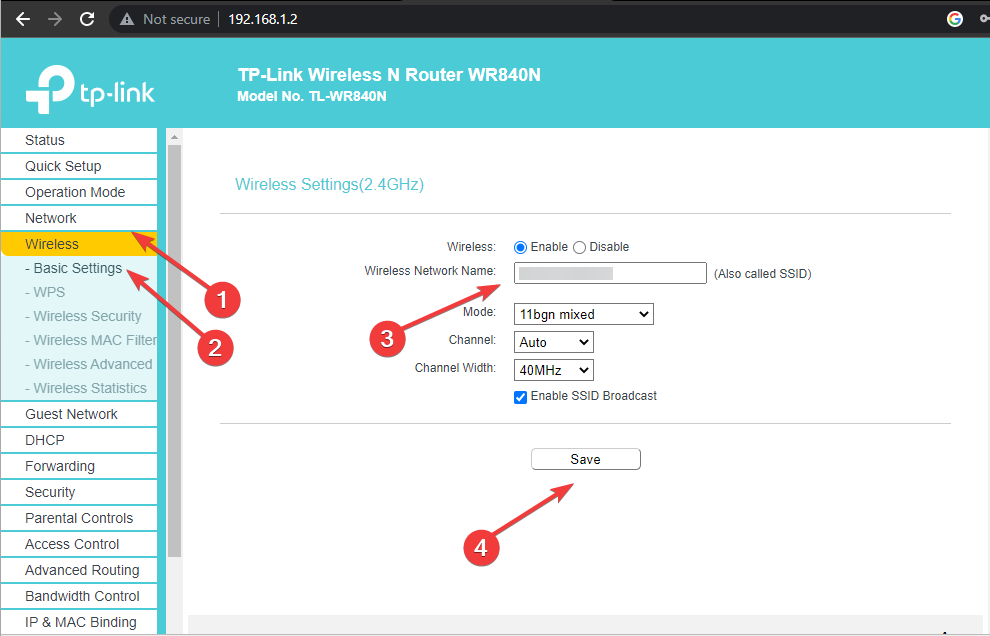Open the Channel Width dropdown
The width and height of the screenshot is (990, 636).
554,370
